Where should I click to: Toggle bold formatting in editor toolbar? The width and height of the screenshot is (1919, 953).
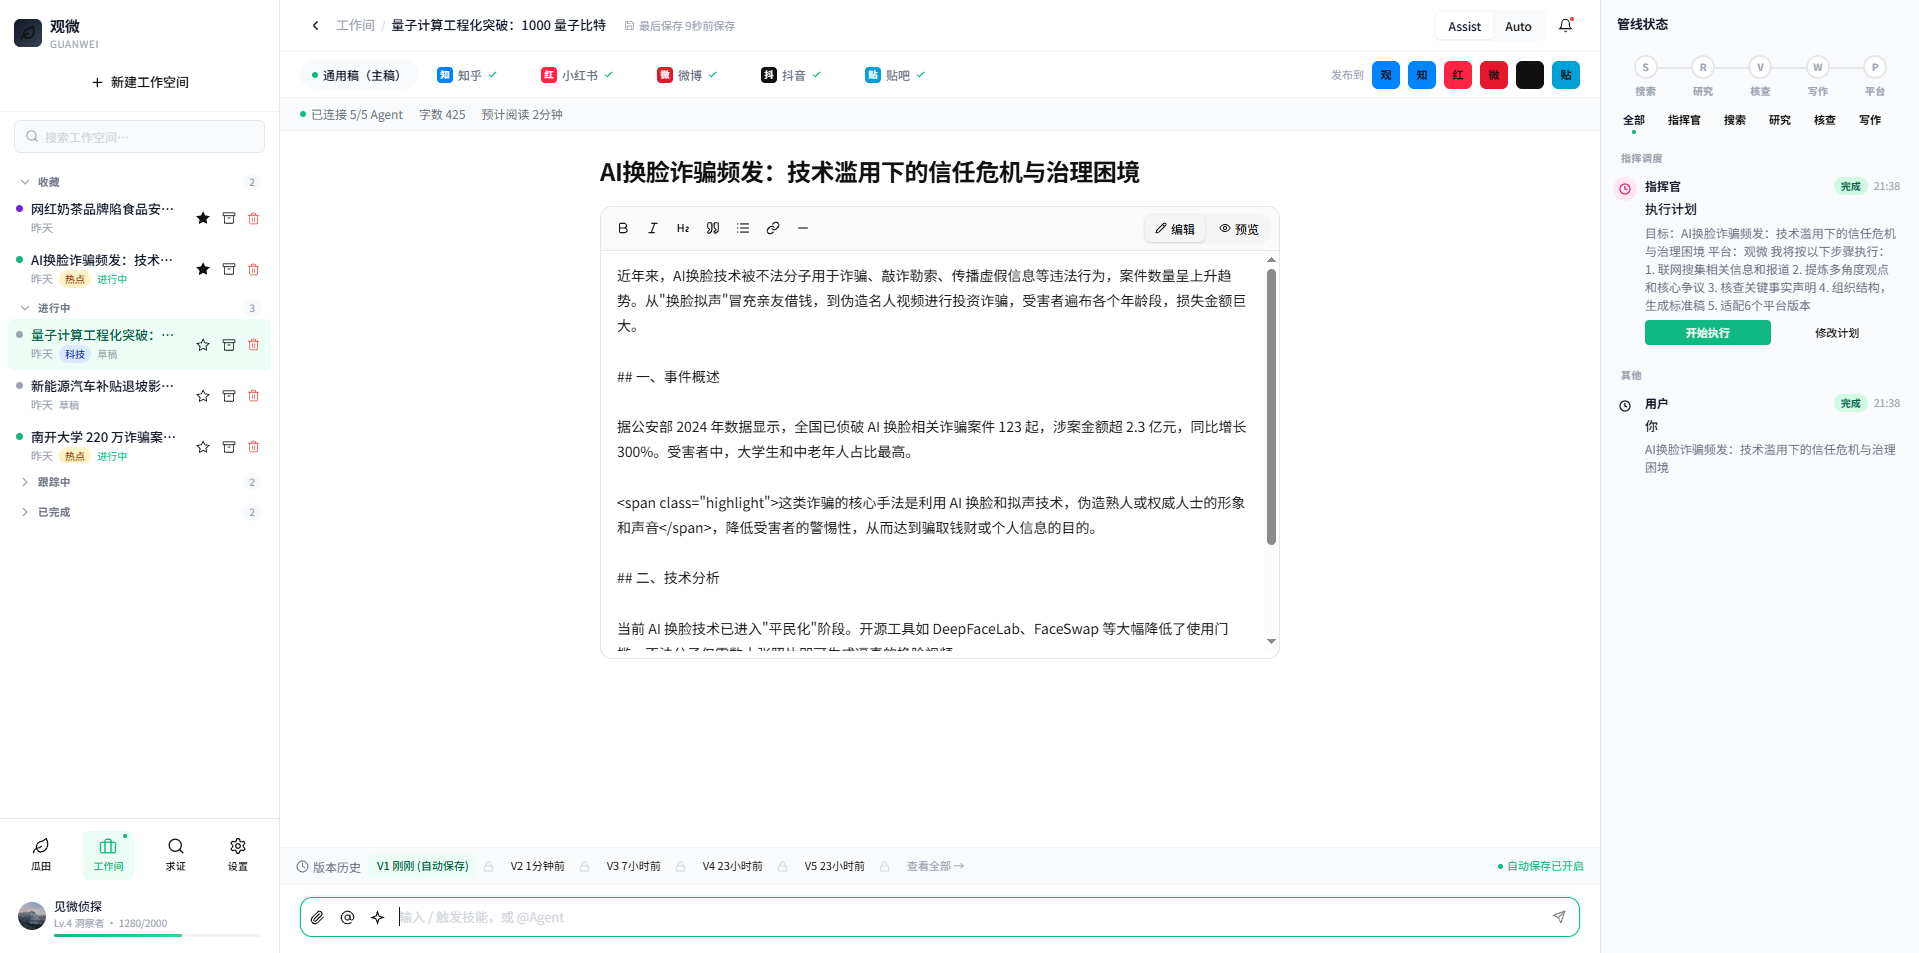(x=623, y=228)
